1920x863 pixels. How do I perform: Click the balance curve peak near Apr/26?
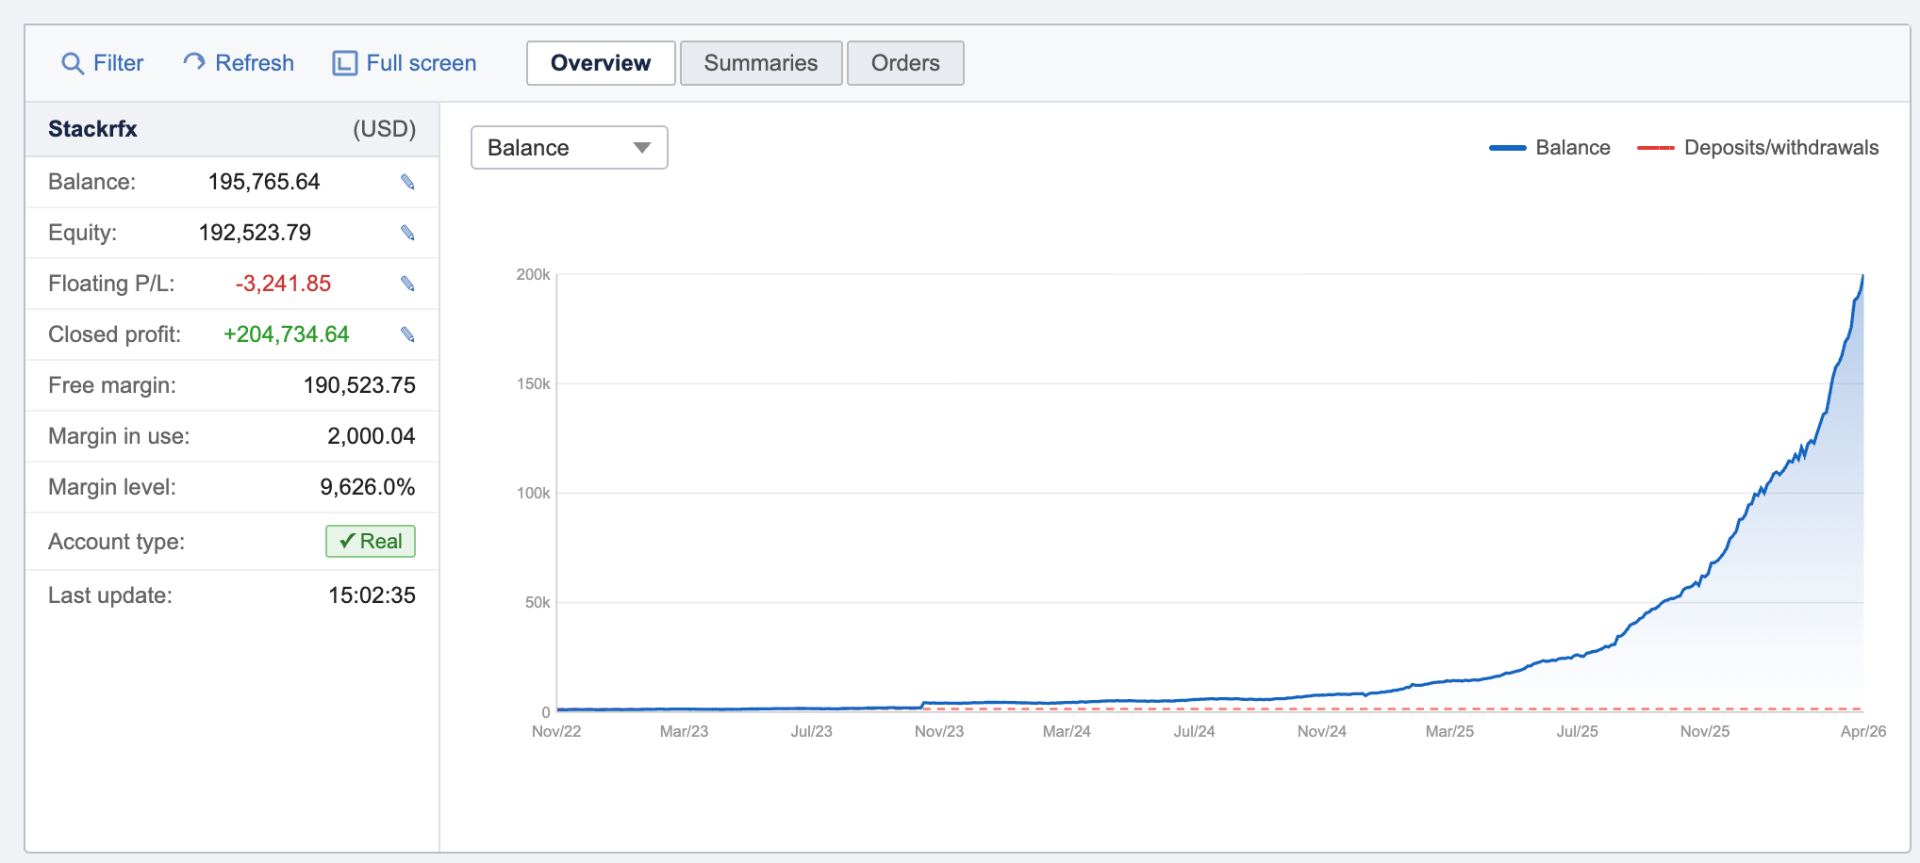click(x=1862, y=277)
